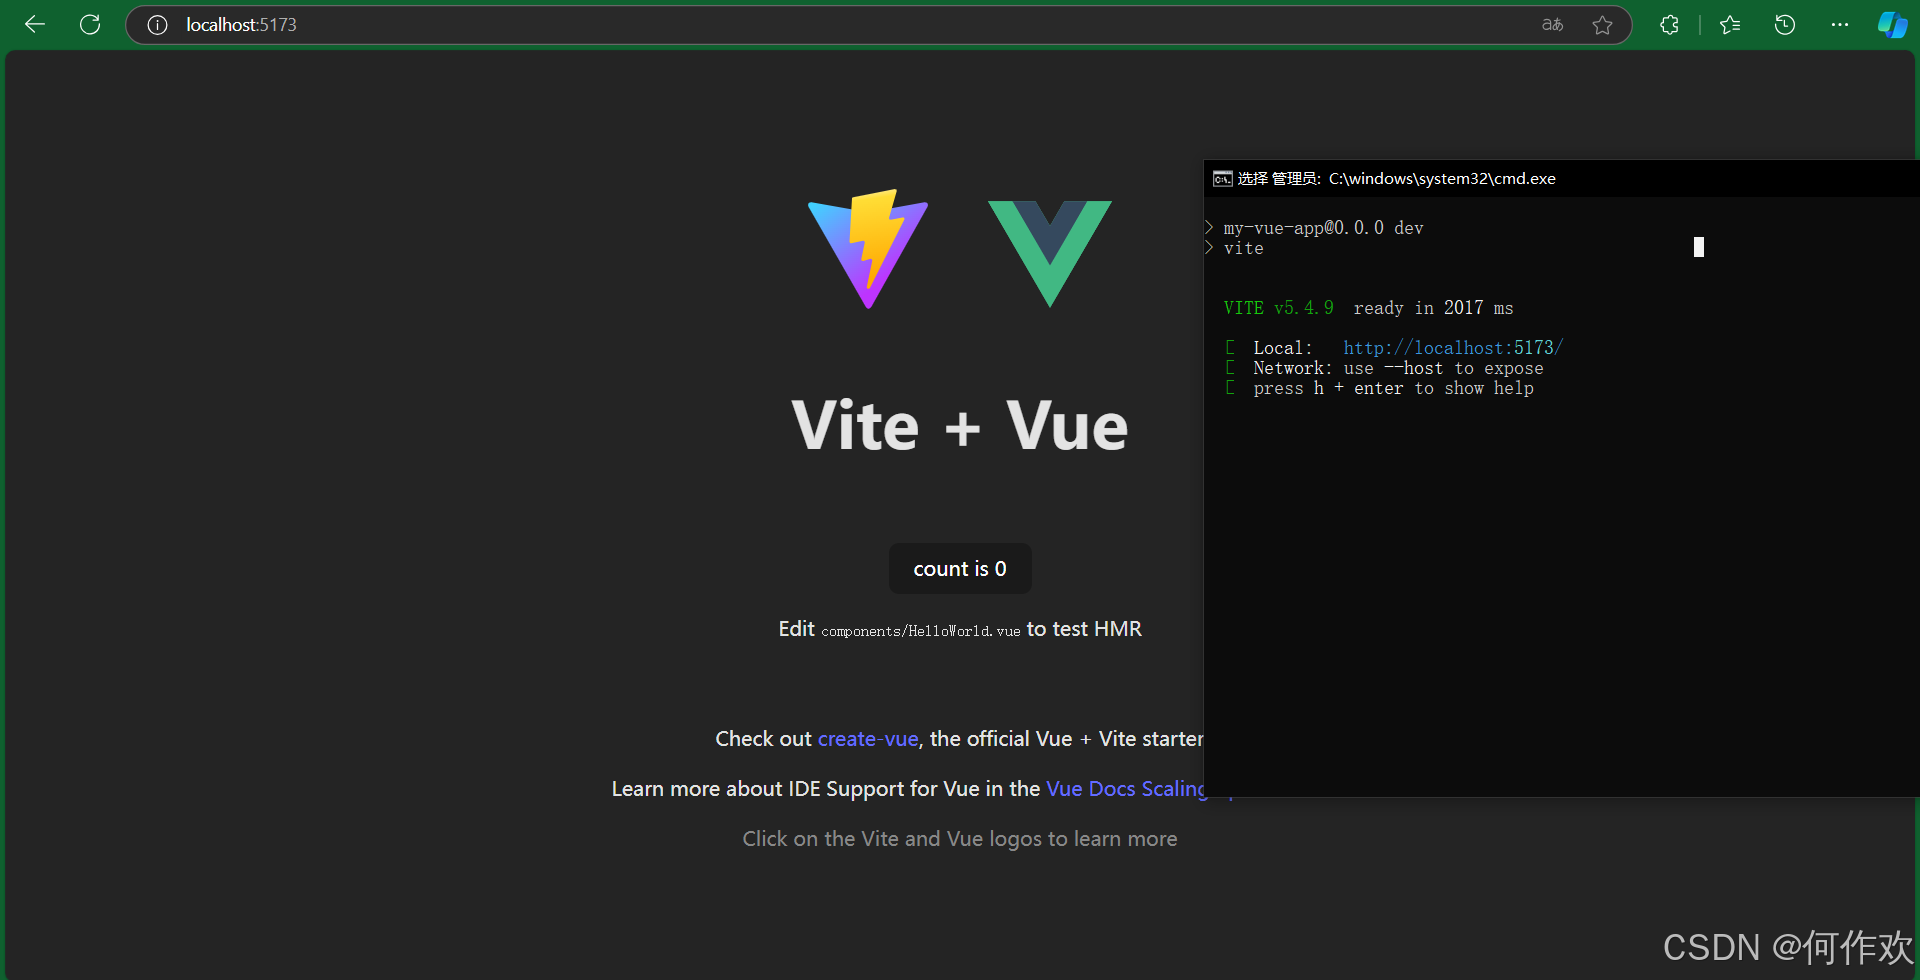
Task: Open browser history icon
Action: click(1785, 25)
